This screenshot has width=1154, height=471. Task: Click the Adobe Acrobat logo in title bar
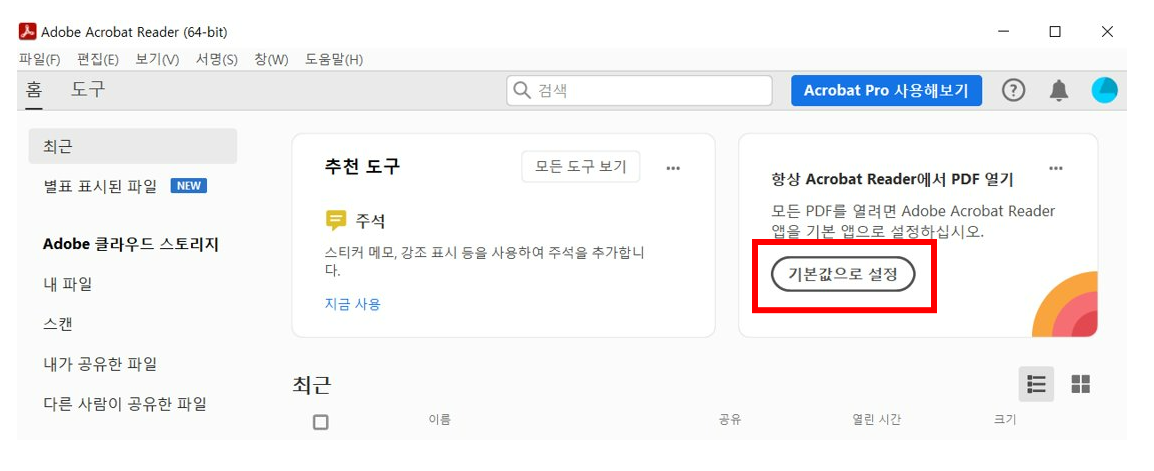pyautogui.click(x=27, y=32)
